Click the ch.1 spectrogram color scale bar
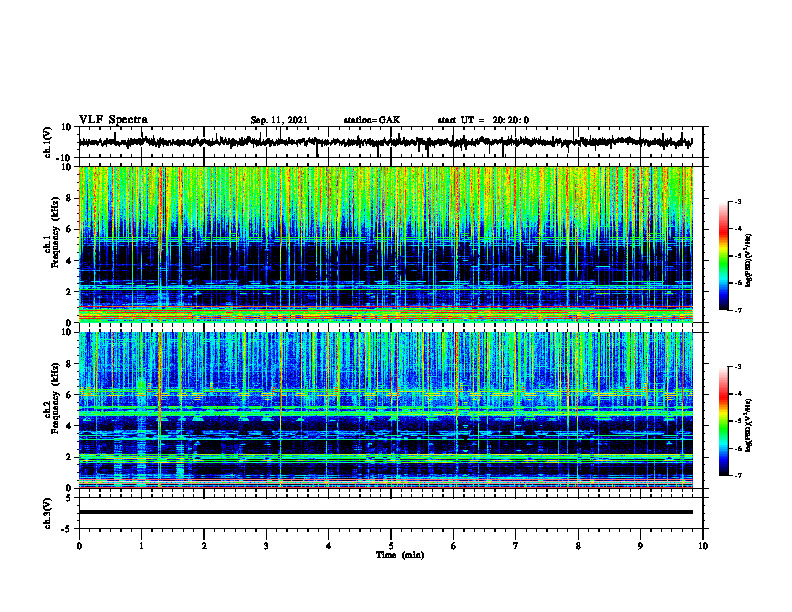 (724, 256)
